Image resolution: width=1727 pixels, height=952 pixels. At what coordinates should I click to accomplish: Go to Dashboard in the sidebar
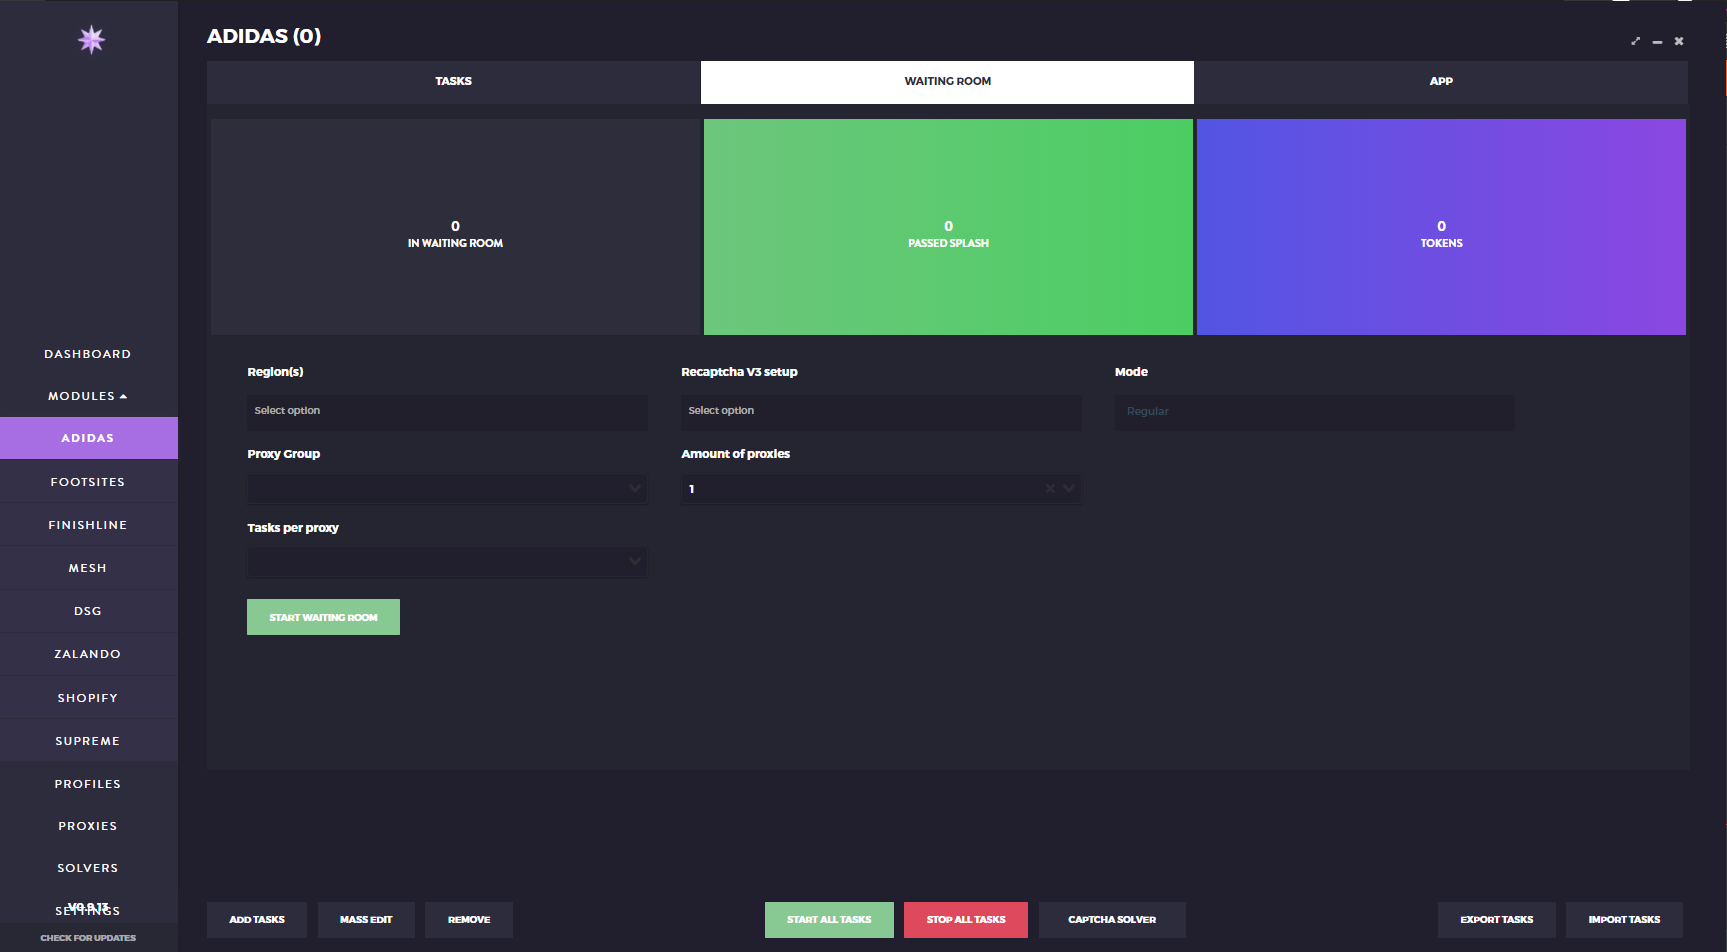(x=88, y=354)
